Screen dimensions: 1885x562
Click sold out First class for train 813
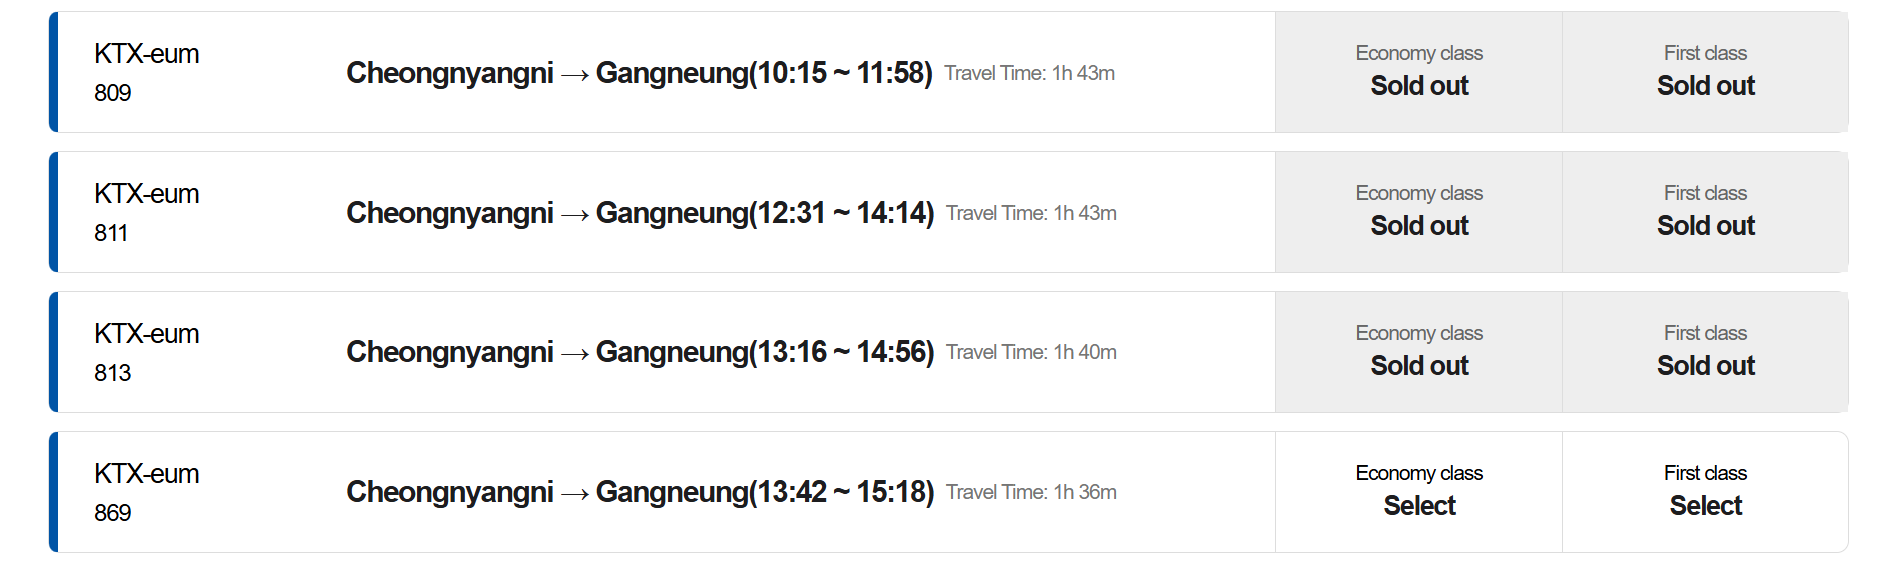(x=1705, y=352)
